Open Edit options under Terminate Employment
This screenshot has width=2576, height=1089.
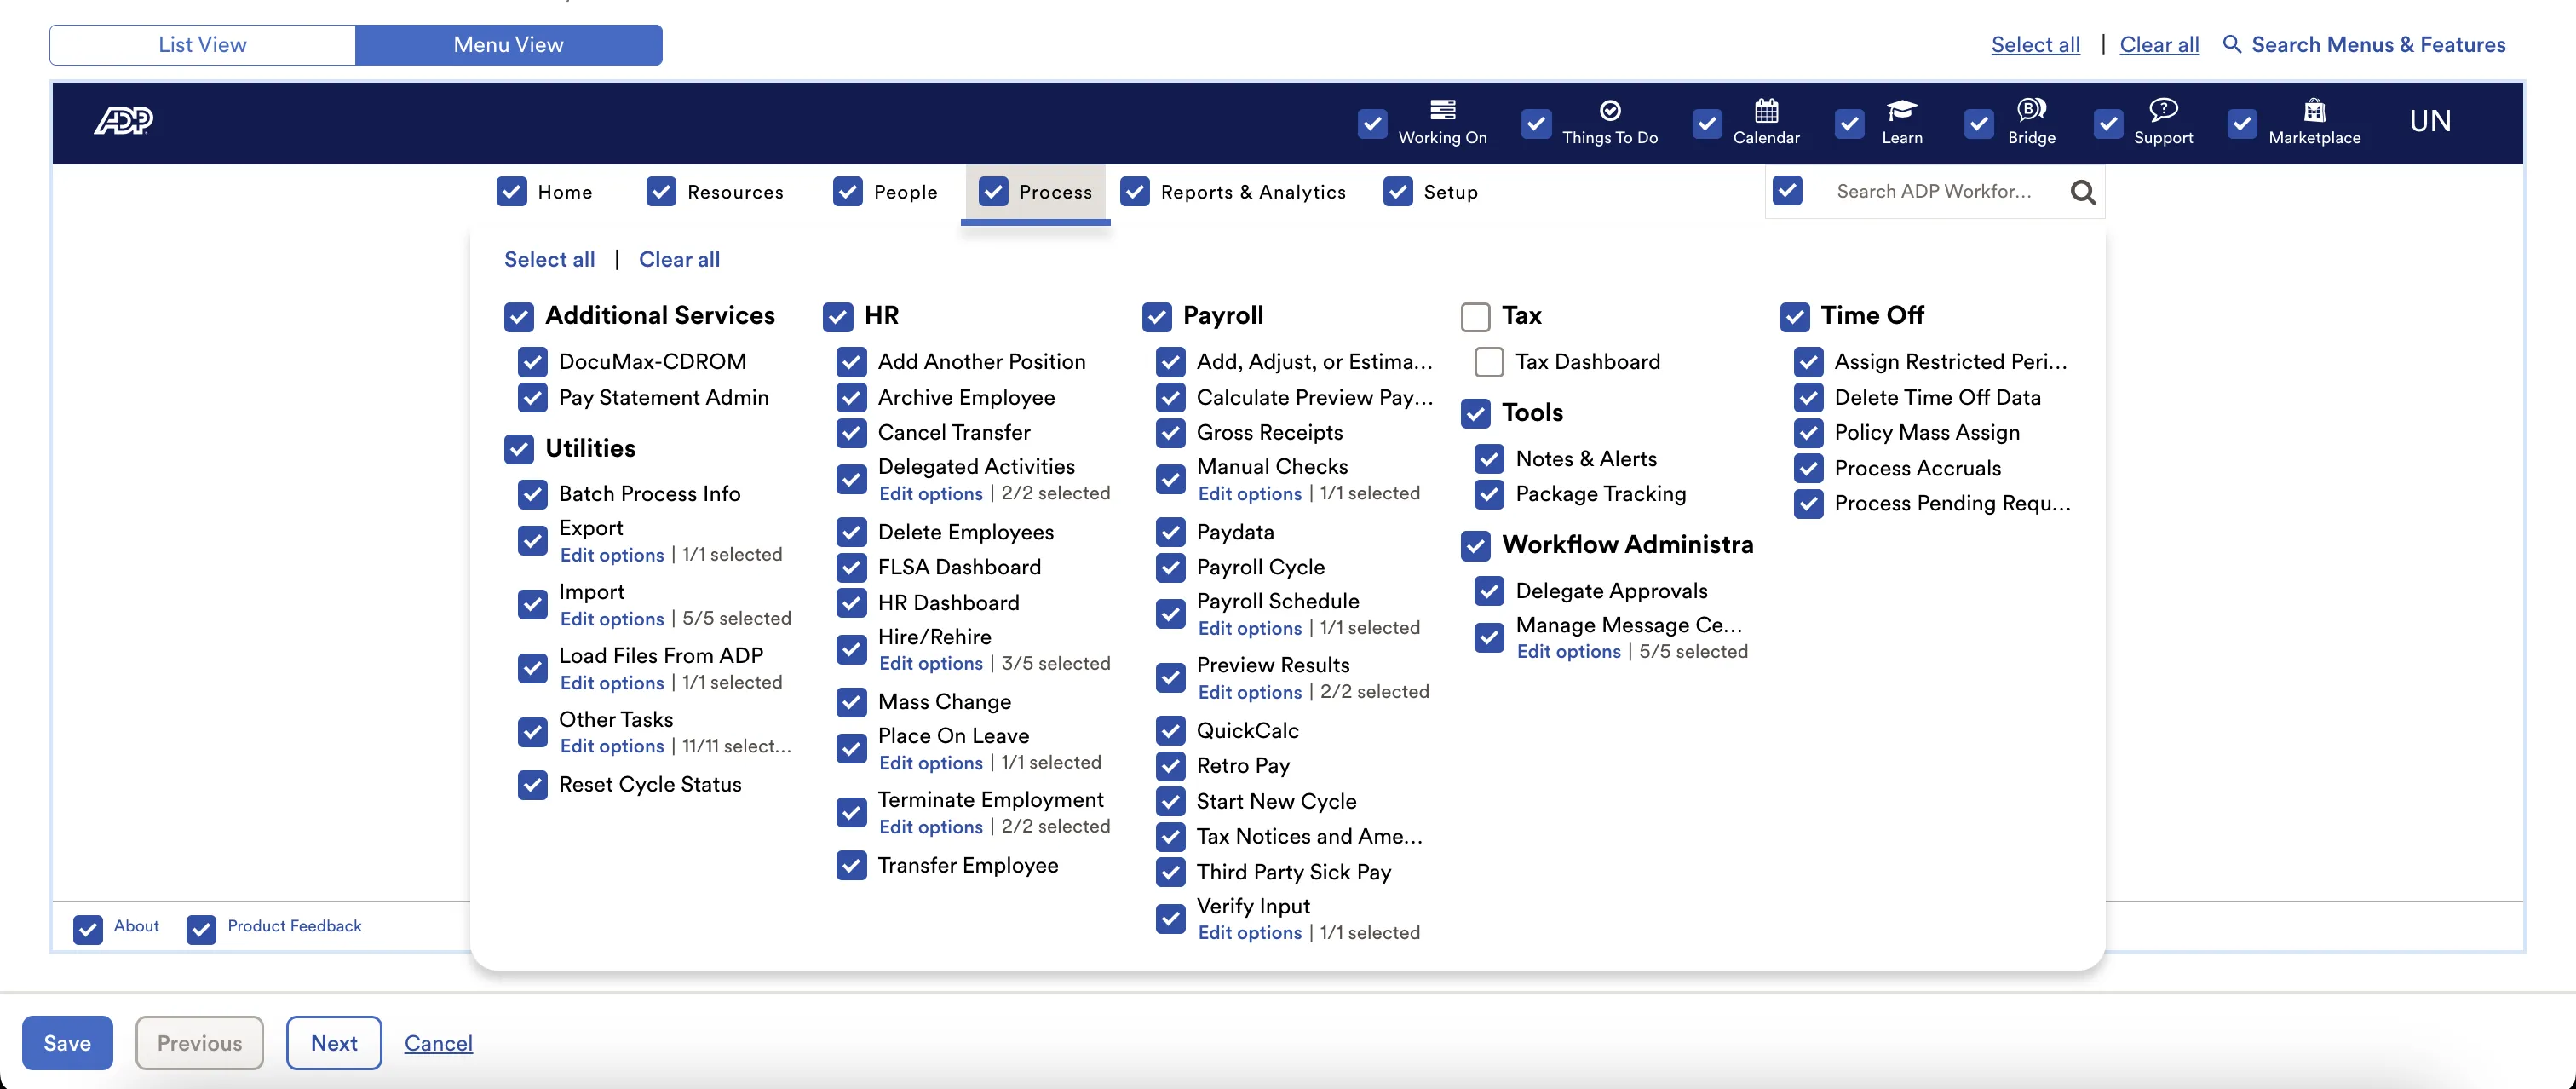tap(930, 827)
